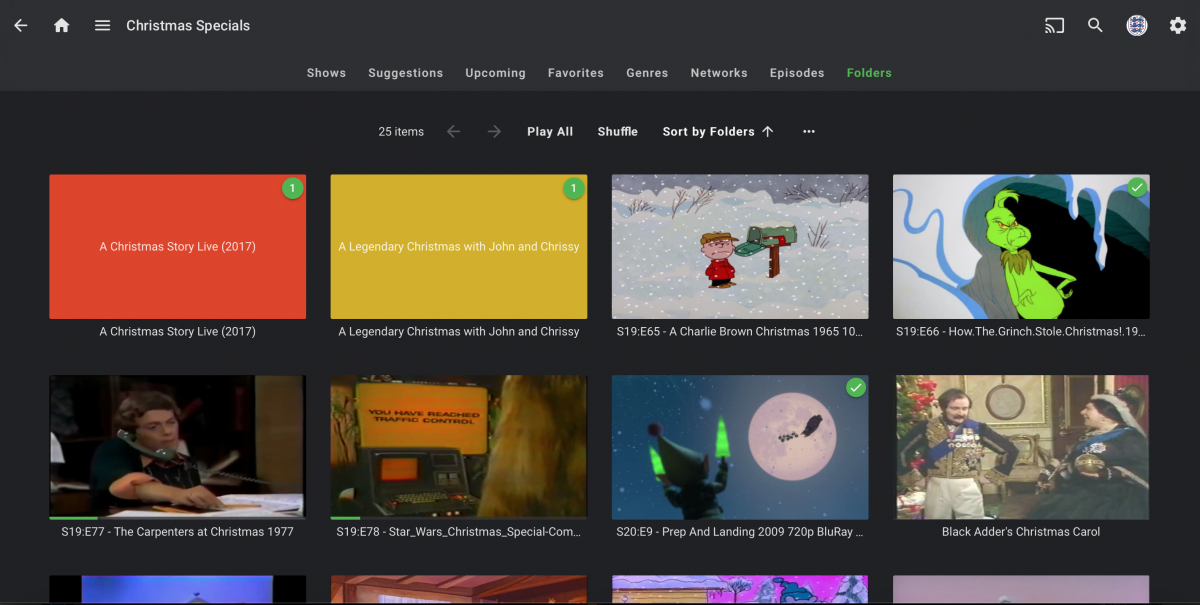The image size is (1200, 605).
Task: Go to next page arrow
Action: tap(494, 132)
